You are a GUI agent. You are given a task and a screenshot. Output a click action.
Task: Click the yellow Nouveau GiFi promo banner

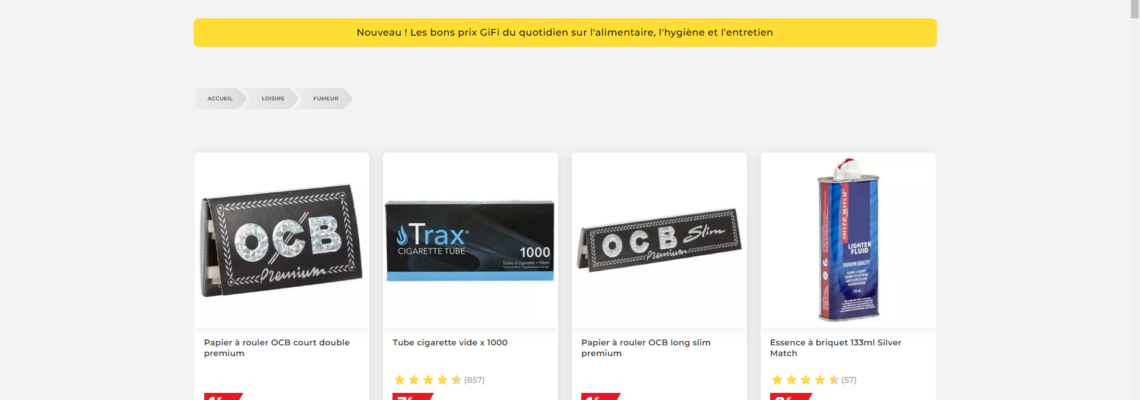click(565, 33)
